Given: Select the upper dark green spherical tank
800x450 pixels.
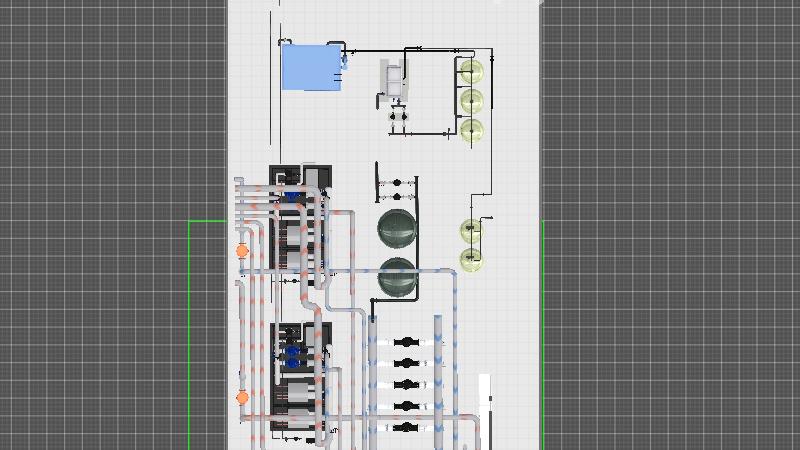Looking at the screenshot, I should coord(397,228).
